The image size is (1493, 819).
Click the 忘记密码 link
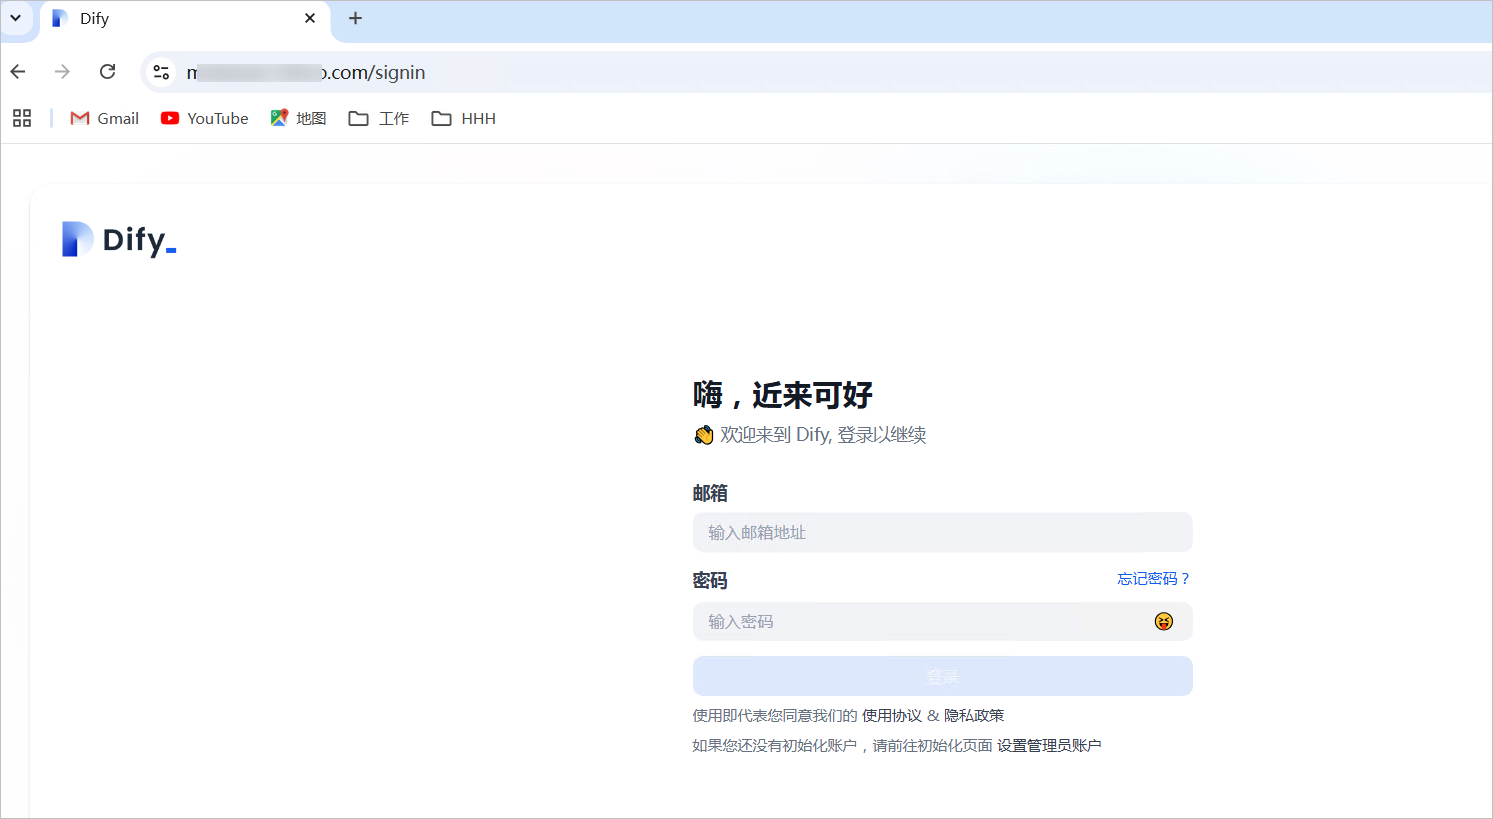(1153, 579)
